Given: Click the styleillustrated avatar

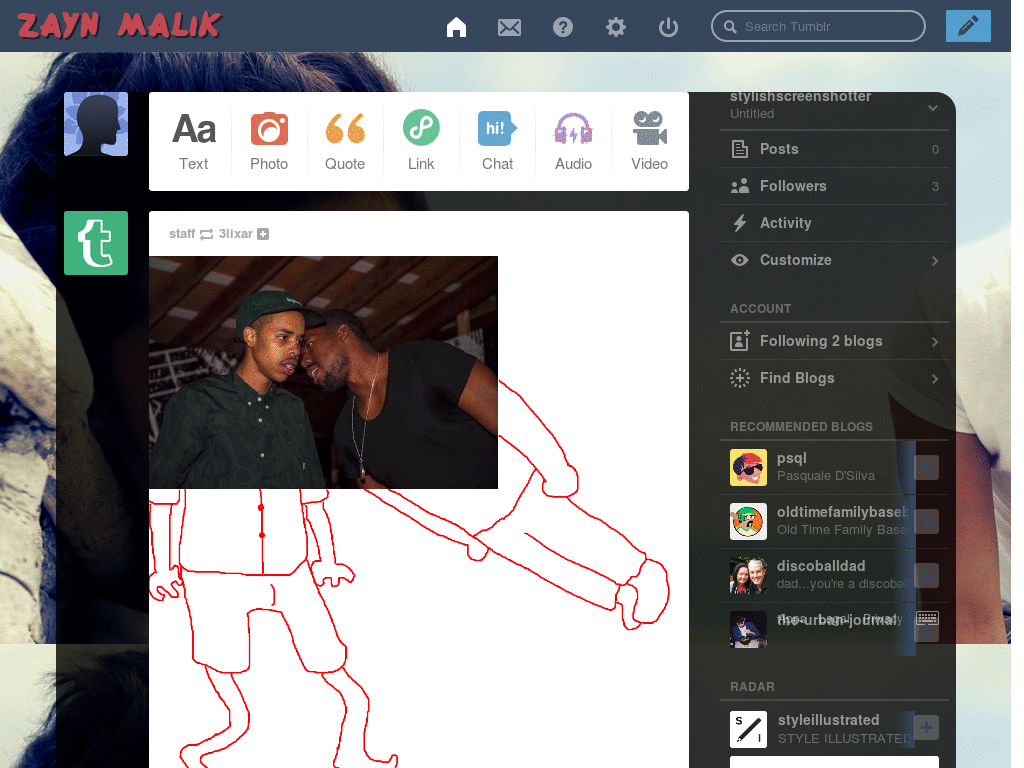Looking at the screenshot, I should [x=748, y=729].
